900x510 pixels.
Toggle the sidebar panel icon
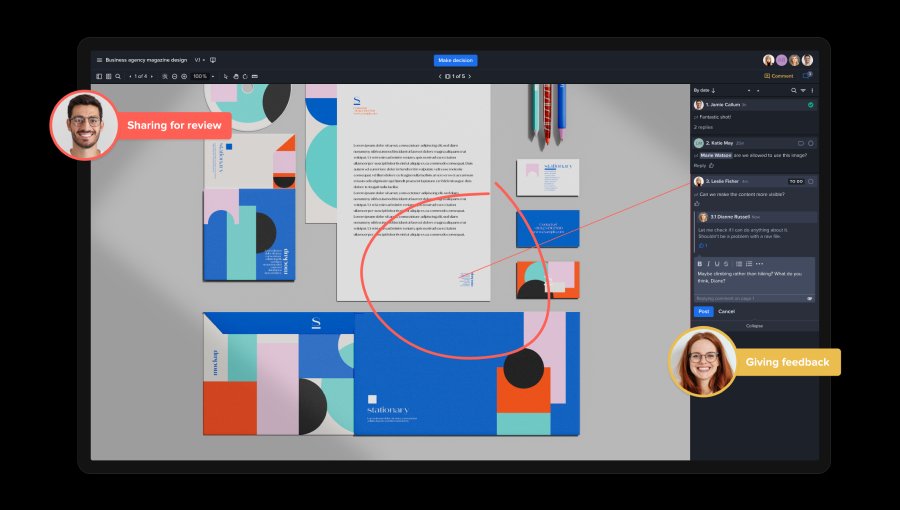(99, 76)
